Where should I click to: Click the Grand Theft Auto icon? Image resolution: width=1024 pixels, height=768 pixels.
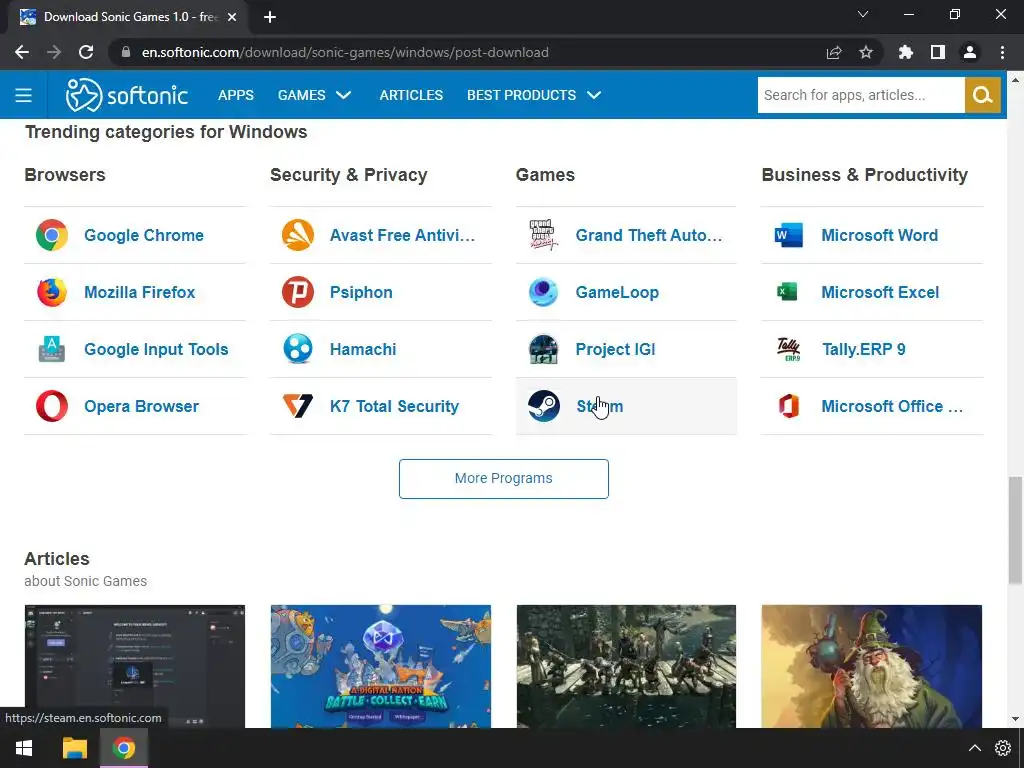[543, 235]
